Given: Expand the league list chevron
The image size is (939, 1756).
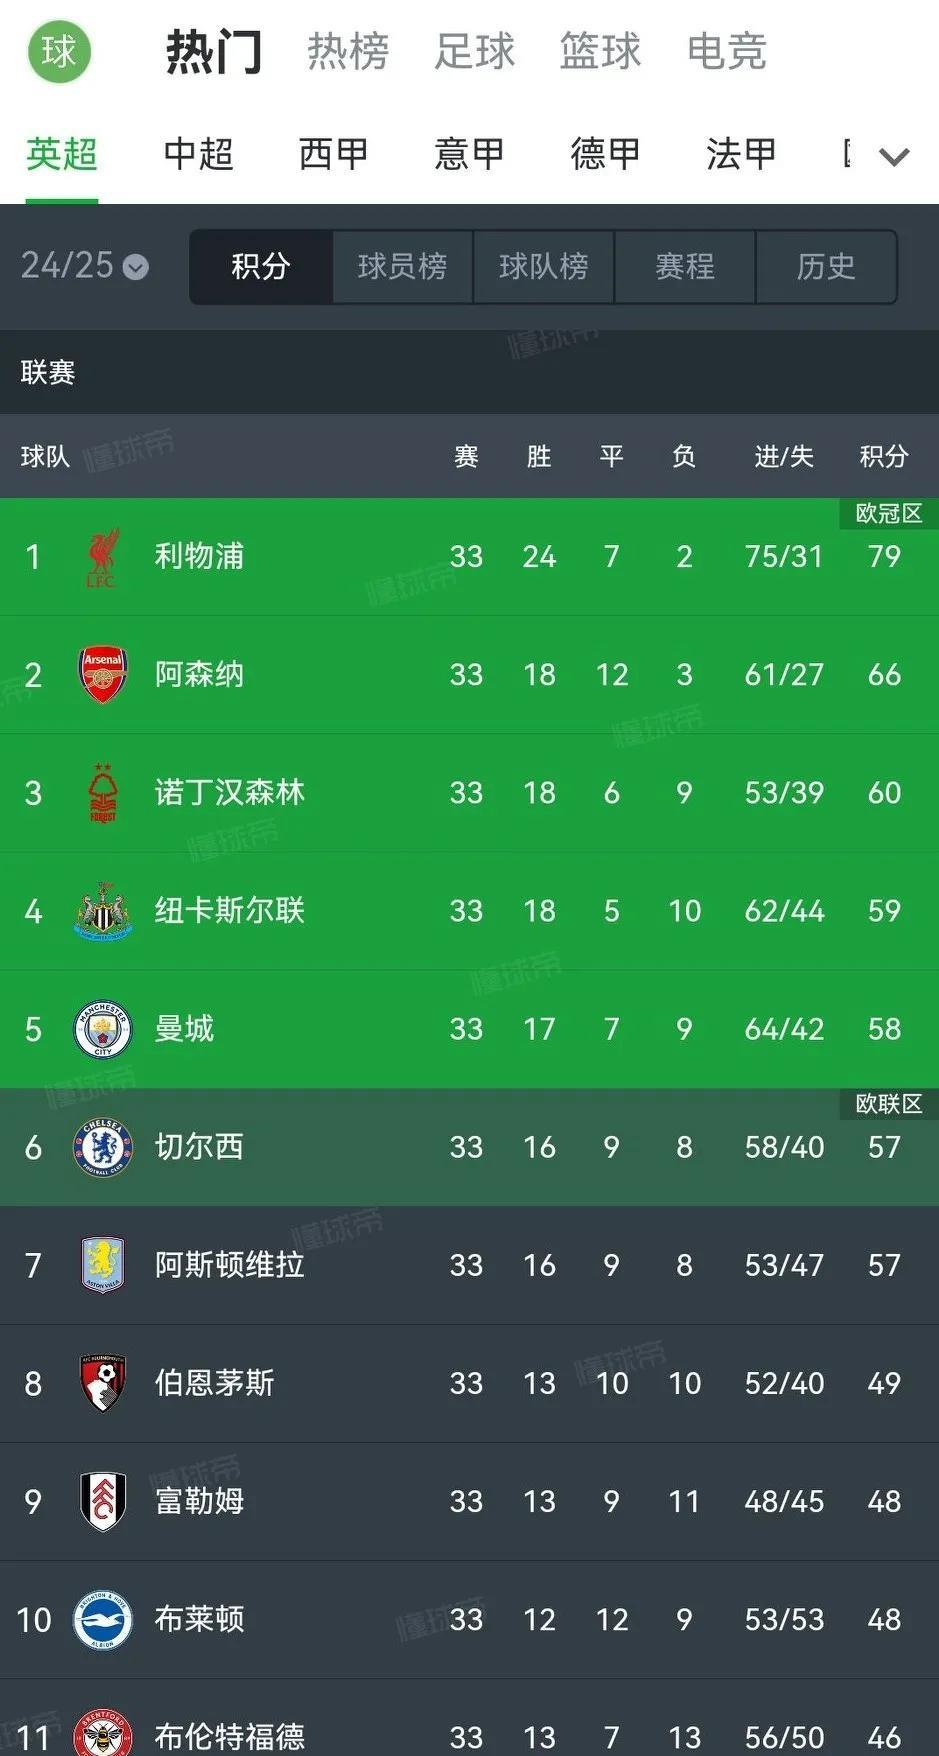Looking at the screenshot, I should (x=893, y=156).
